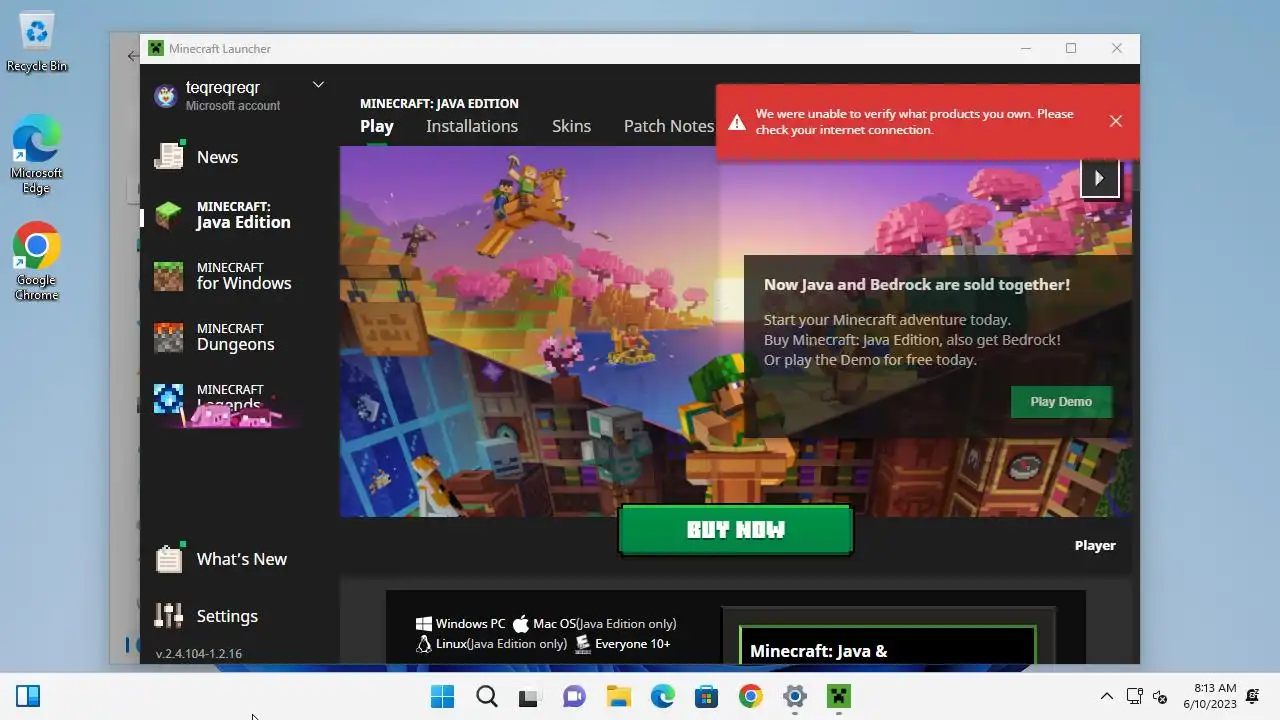This screenshot has width=1280, height=720.
Task: Click Now Java and Bedrock are sold together! heading
Action: (917, 284)
